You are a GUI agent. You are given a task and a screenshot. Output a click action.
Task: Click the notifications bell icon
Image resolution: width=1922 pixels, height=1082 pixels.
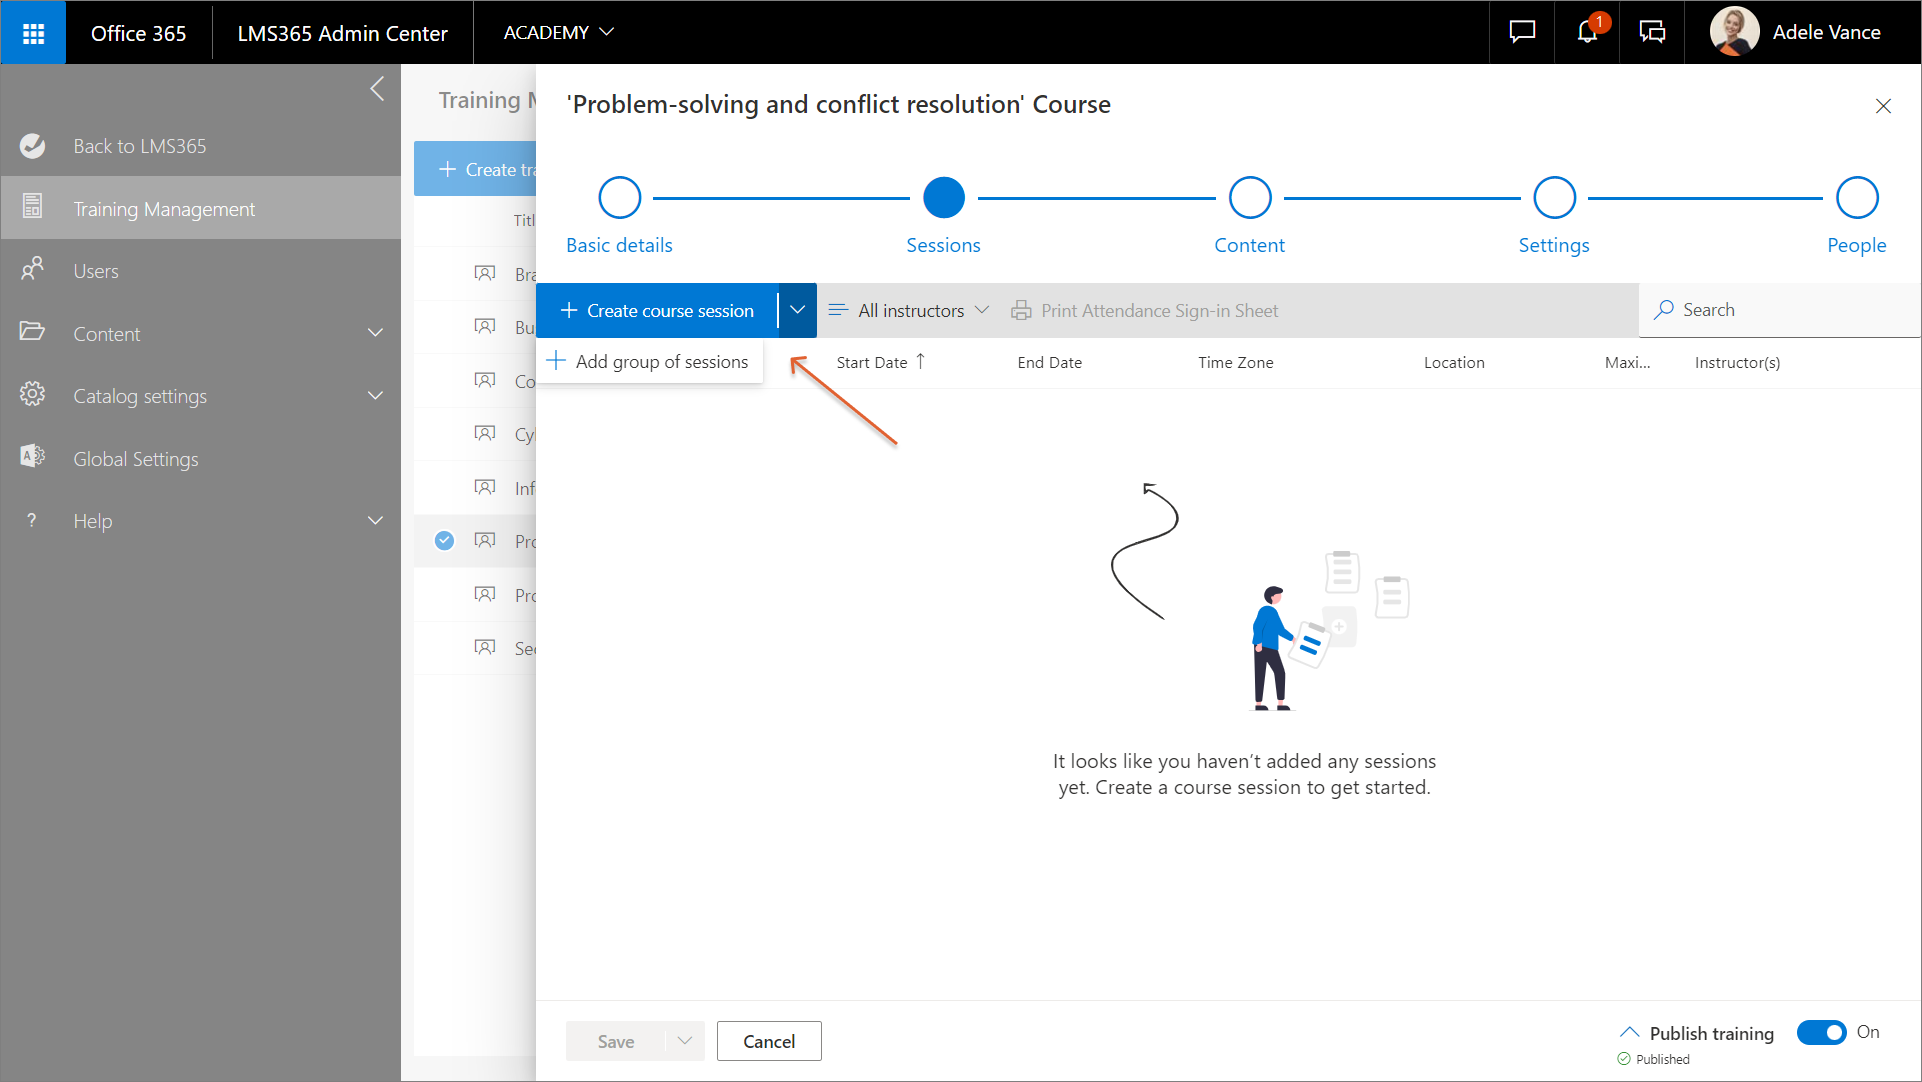click(1587, 32)
